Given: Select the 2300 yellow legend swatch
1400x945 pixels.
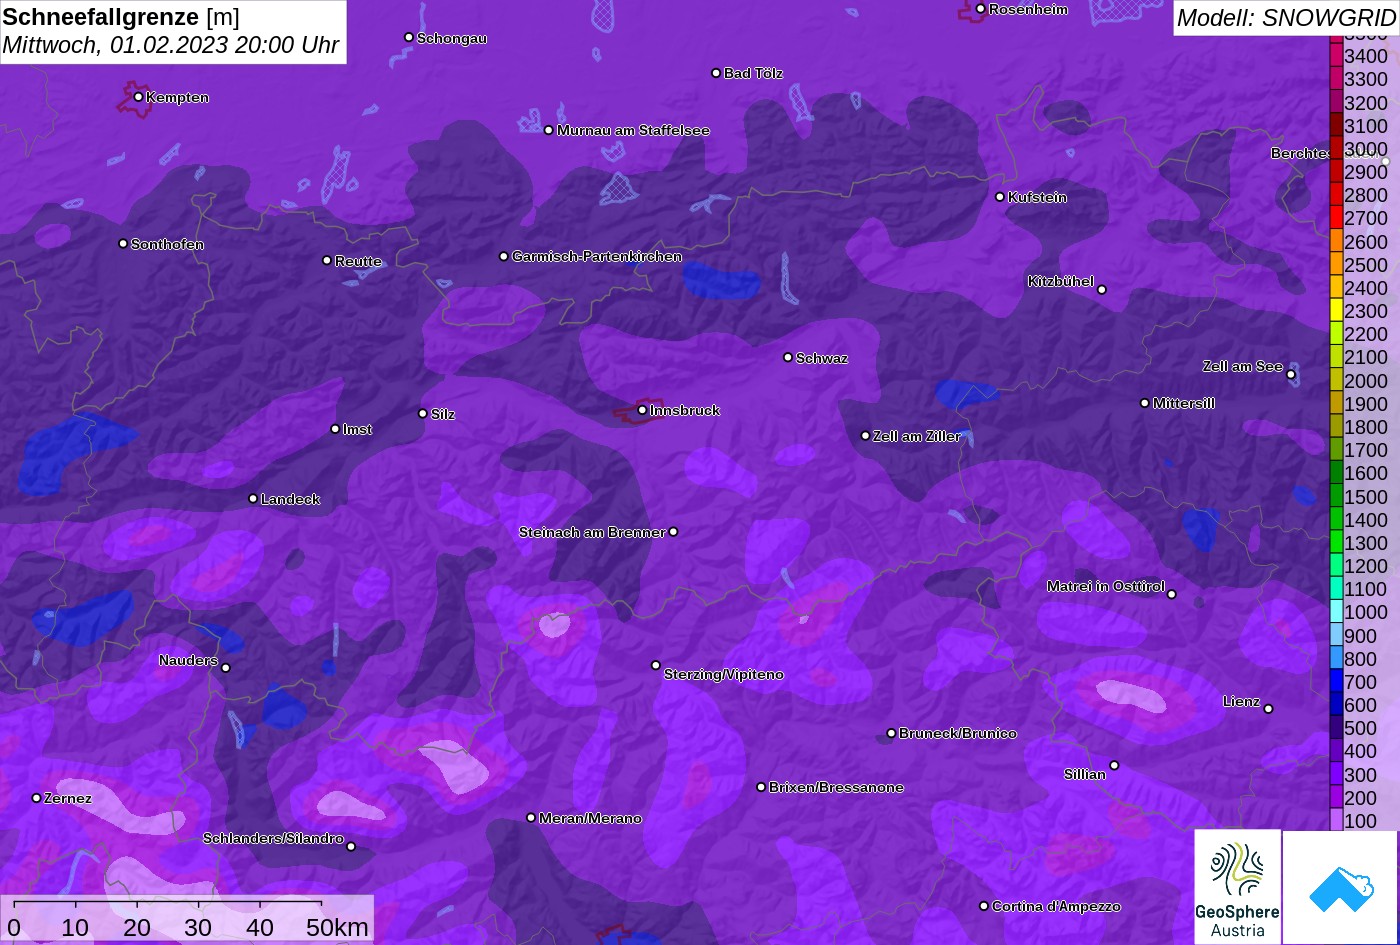Looking at the screenshot, I should tap(1336, 311).
